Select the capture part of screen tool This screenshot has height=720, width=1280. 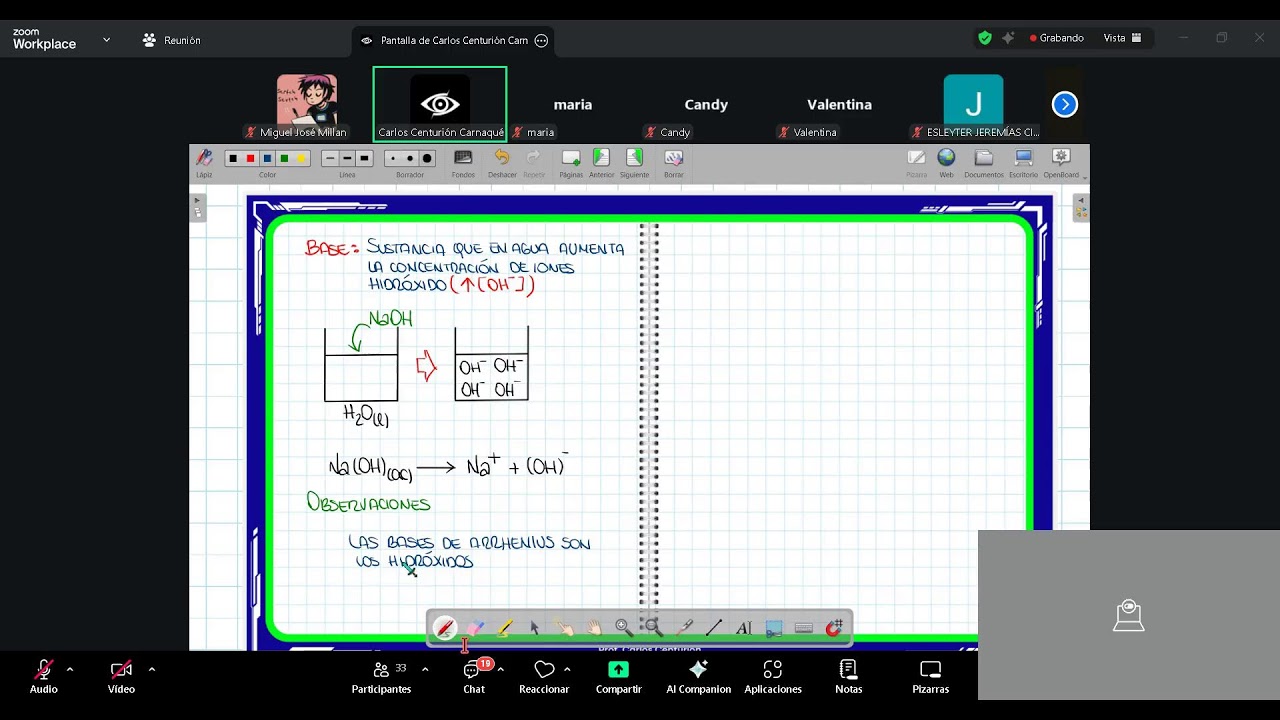tap(774, 628)
